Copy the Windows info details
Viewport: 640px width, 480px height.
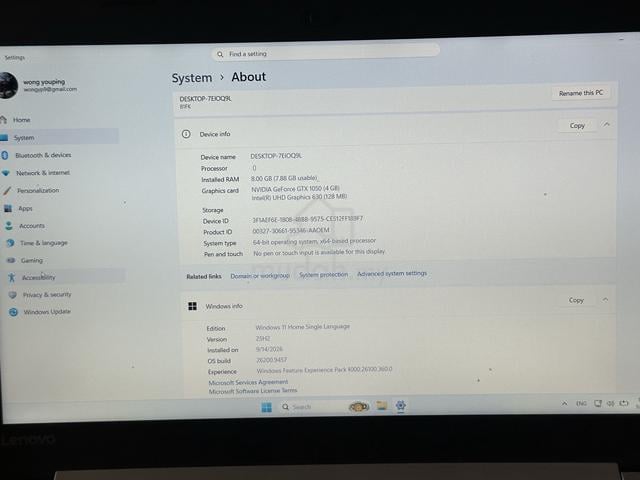[576, 300]
